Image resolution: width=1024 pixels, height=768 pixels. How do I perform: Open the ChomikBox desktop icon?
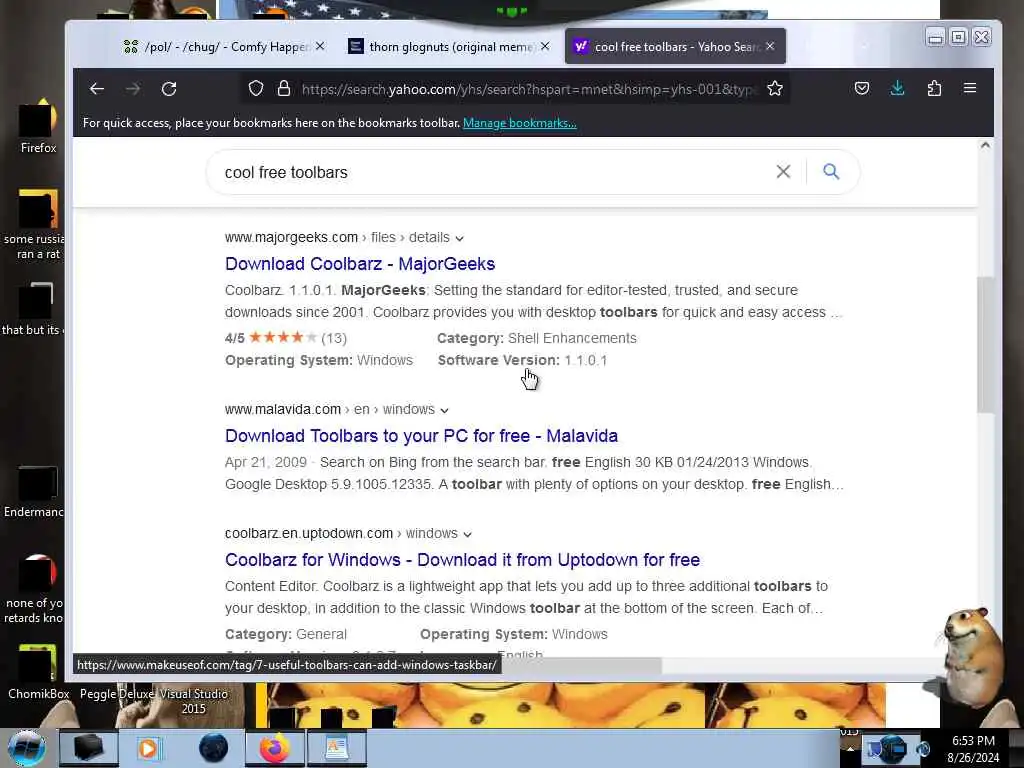[x=38, y=673]
